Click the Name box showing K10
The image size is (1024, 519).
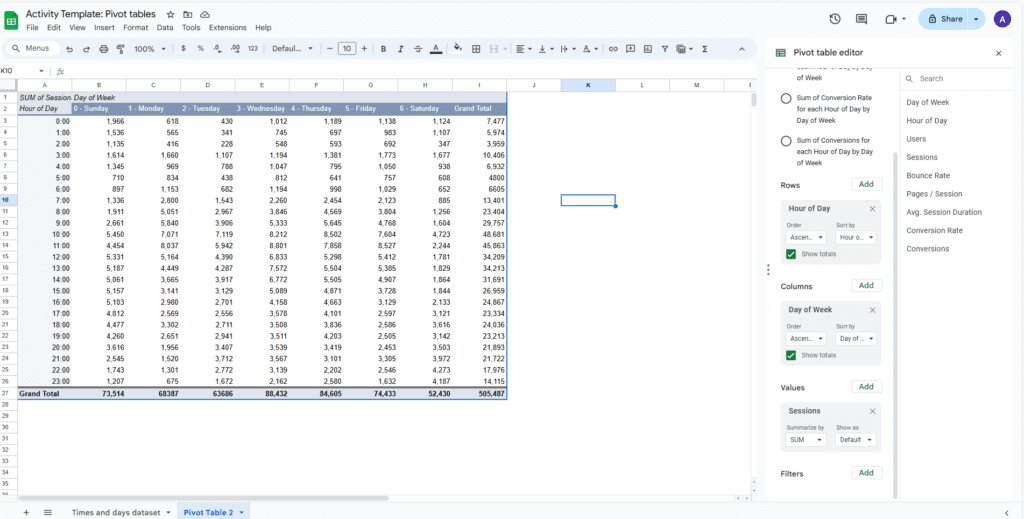[20, 71]
